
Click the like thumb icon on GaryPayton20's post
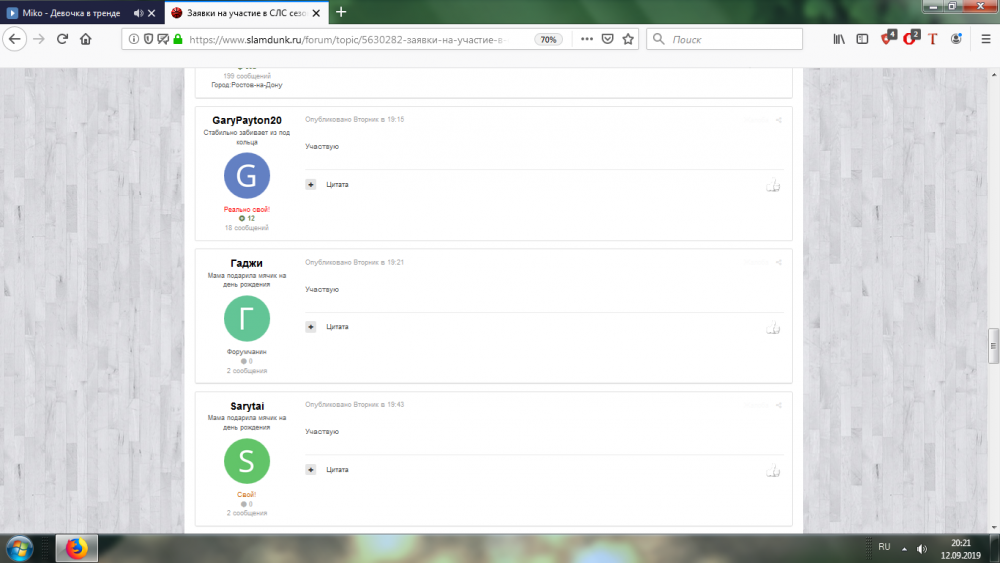772,185
